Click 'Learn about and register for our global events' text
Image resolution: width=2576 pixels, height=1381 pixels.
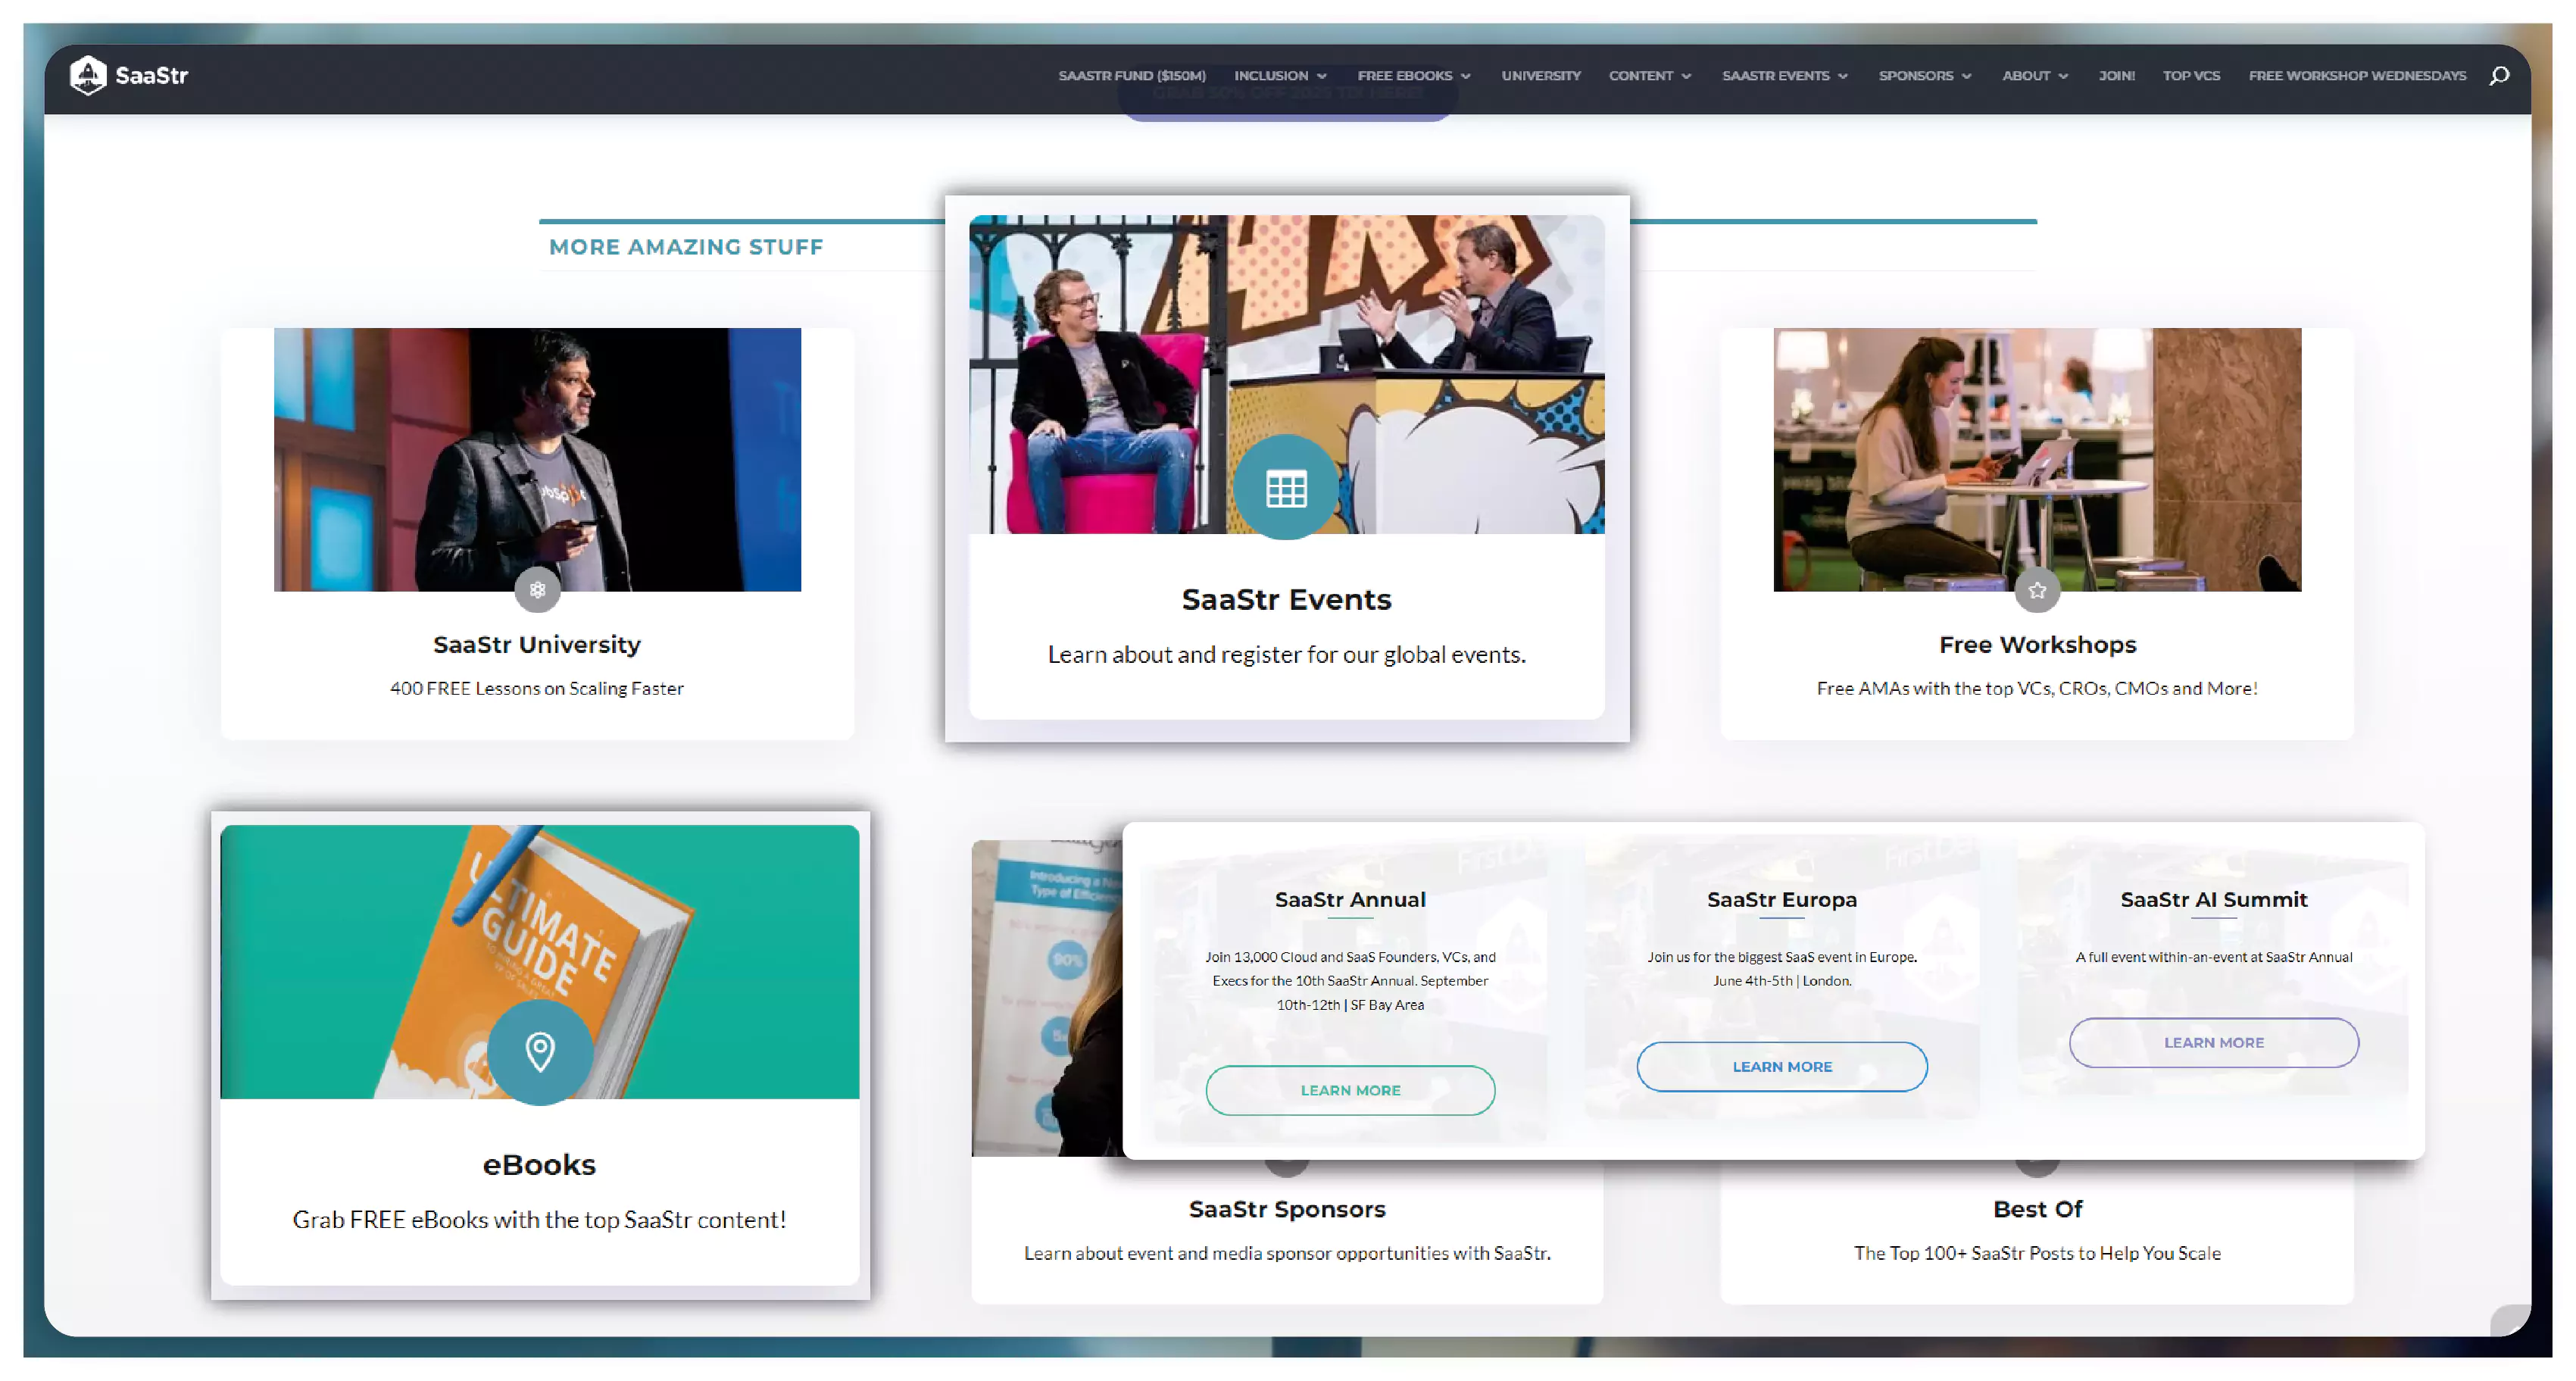1286,654
